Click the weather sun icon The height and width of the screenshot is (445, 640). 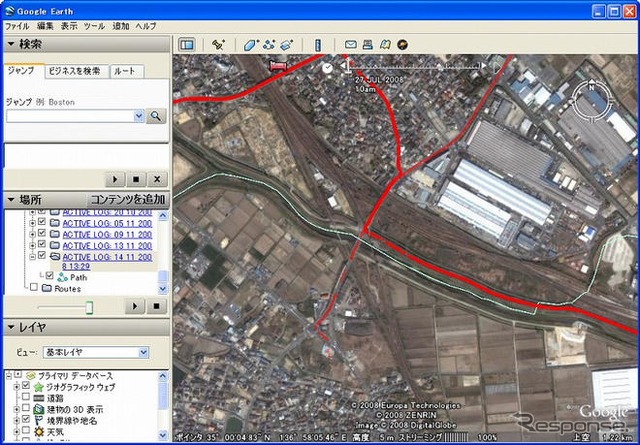pyautogui.click(x=39, y=431)
